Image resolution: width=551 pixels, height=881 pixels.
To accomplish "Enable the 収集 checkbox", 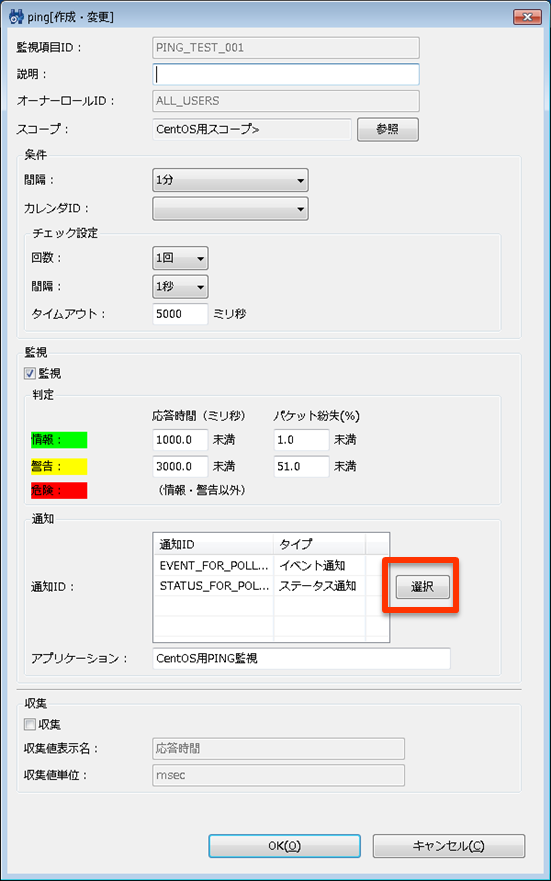I will 30,724.
